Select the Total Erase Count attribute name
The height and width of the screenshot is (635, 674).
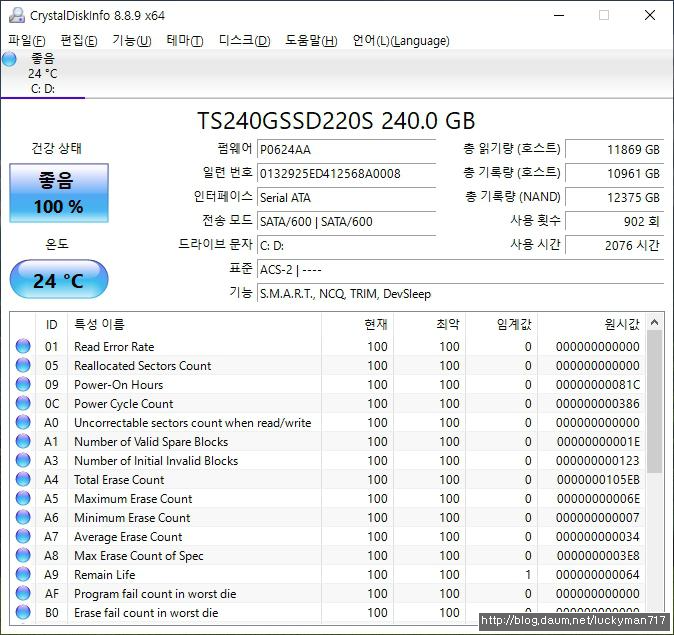(119, 480)
